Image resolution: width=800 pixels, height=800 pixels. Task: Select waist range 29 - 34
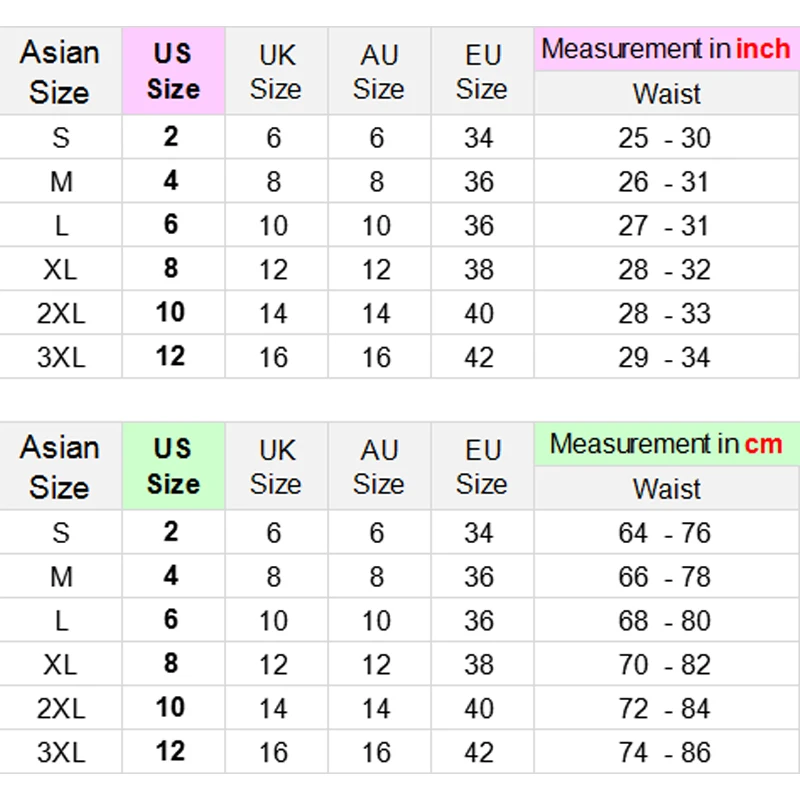(x=664, y=357)
